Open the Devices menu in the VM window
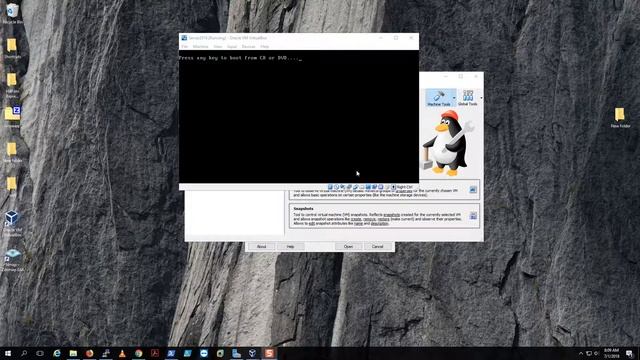 pyautogui.click(x=248, y=47)
